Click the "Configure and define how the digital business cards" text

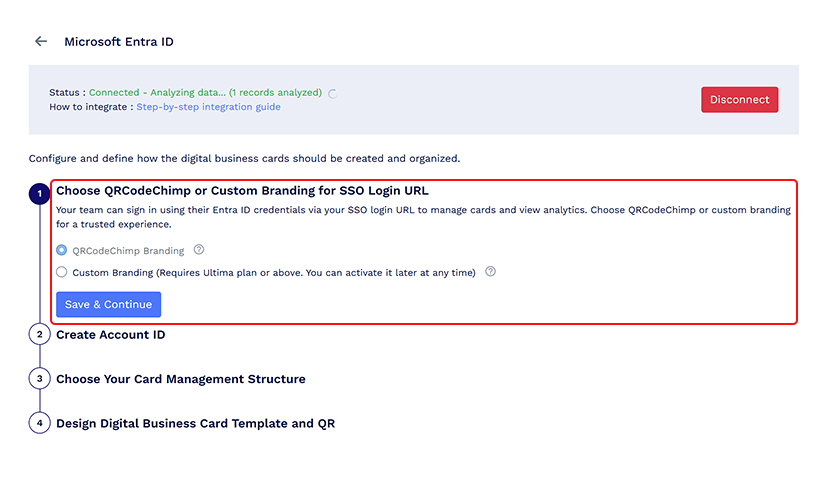click(x=244, y=158)
